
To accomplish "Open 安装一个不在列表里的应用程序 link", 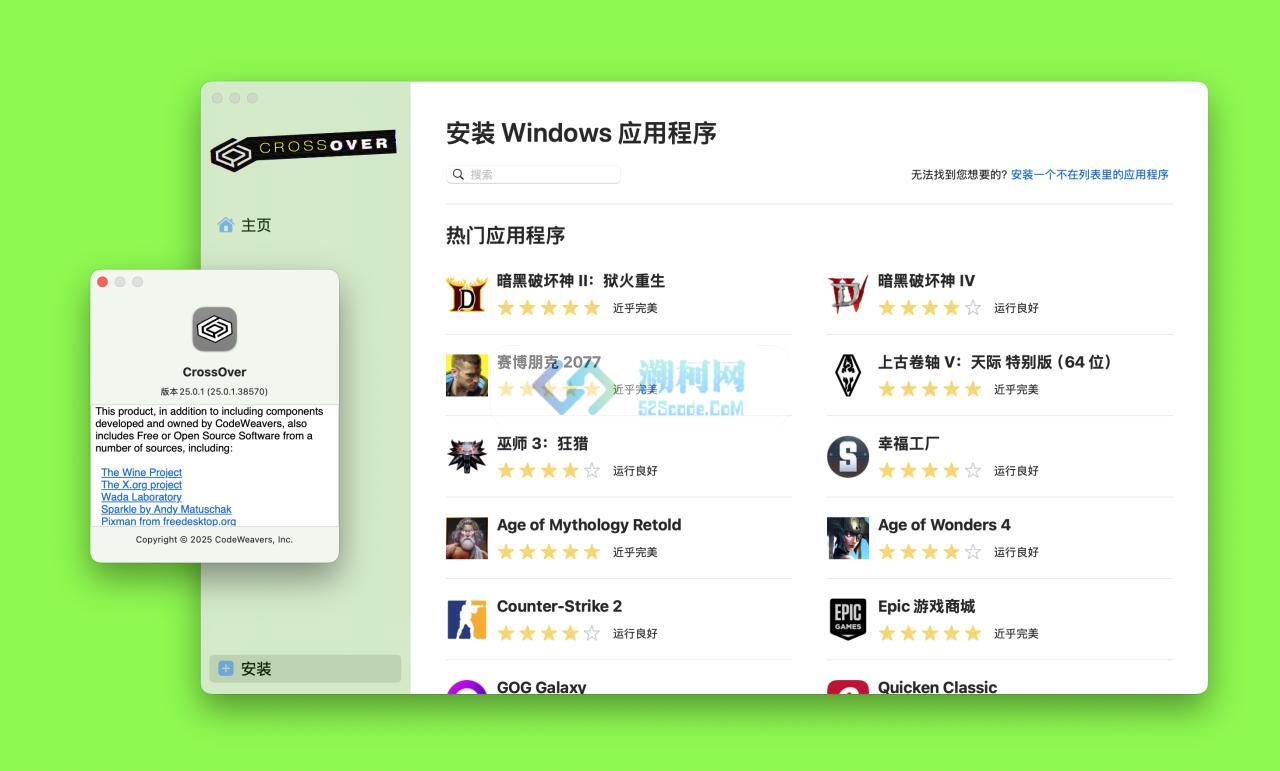I will (1089, 174).
